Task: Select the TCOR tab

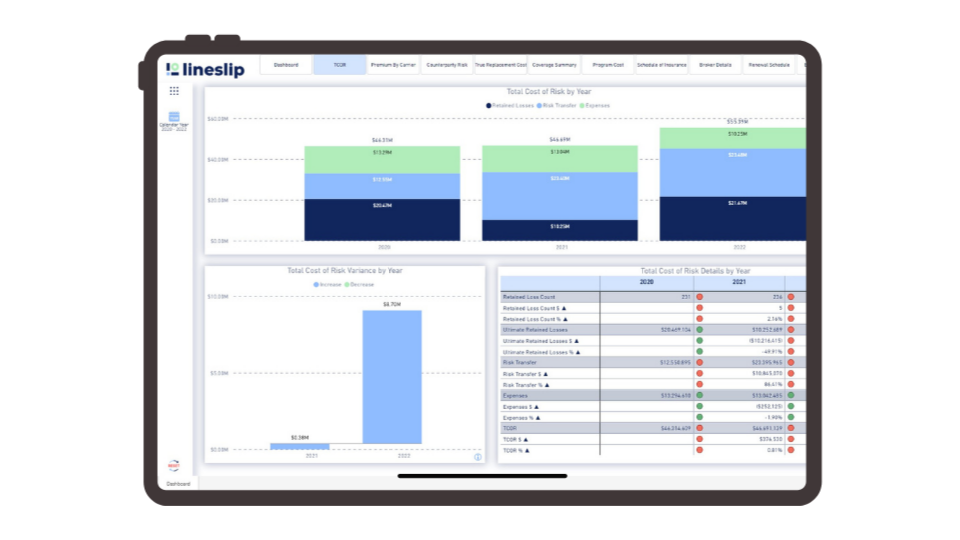Action: pos(340,65)
